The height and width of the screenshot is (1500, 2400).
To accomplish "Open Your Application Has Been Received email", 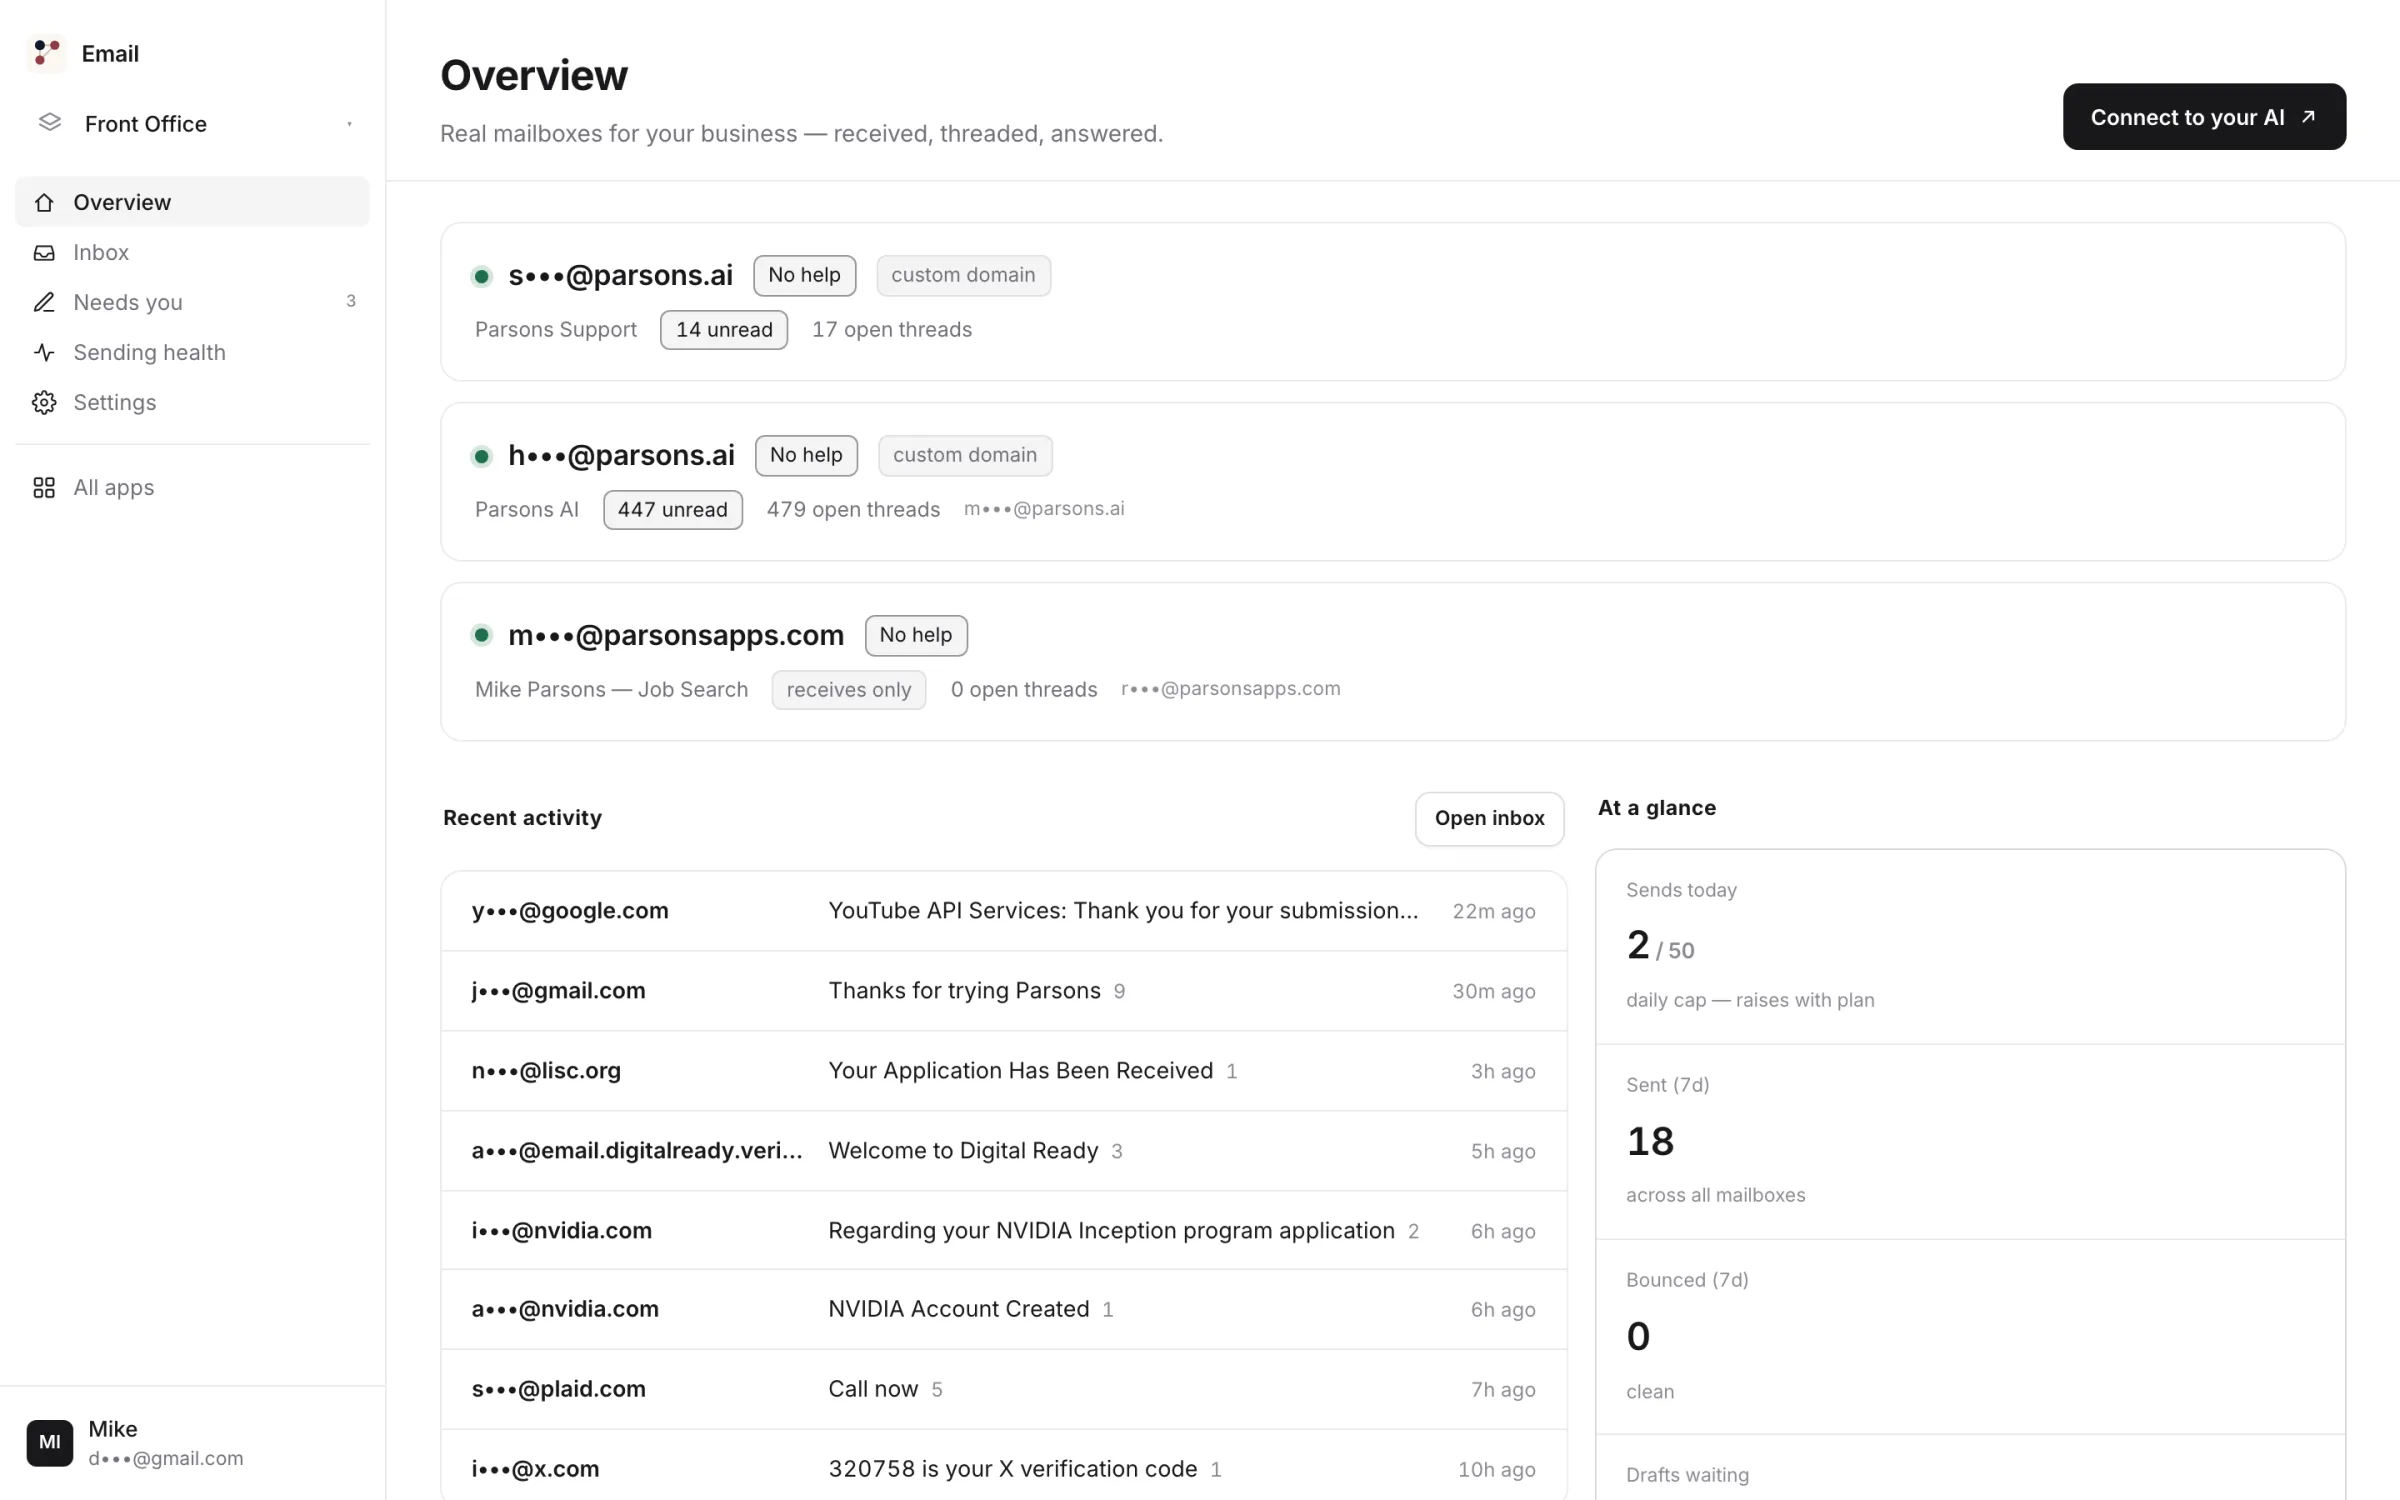I will (x=1004, y=1071).
